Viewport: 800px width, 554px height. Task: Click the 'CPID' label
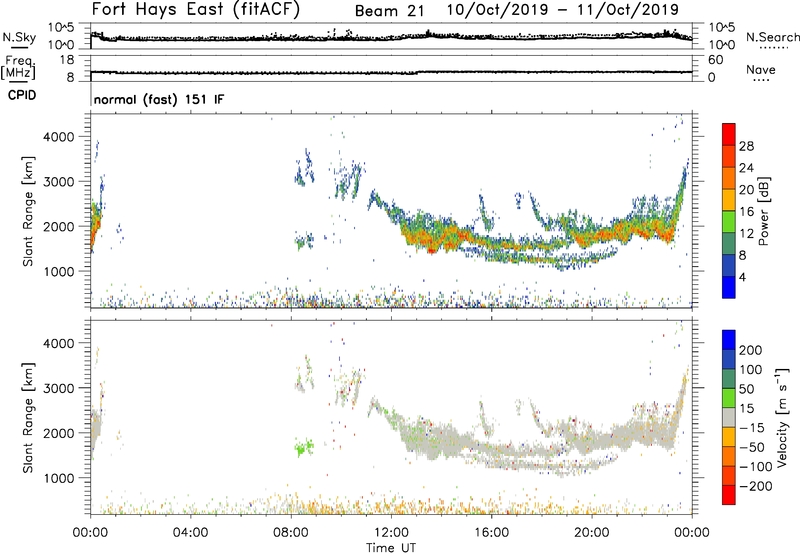[x=22, y=95]
